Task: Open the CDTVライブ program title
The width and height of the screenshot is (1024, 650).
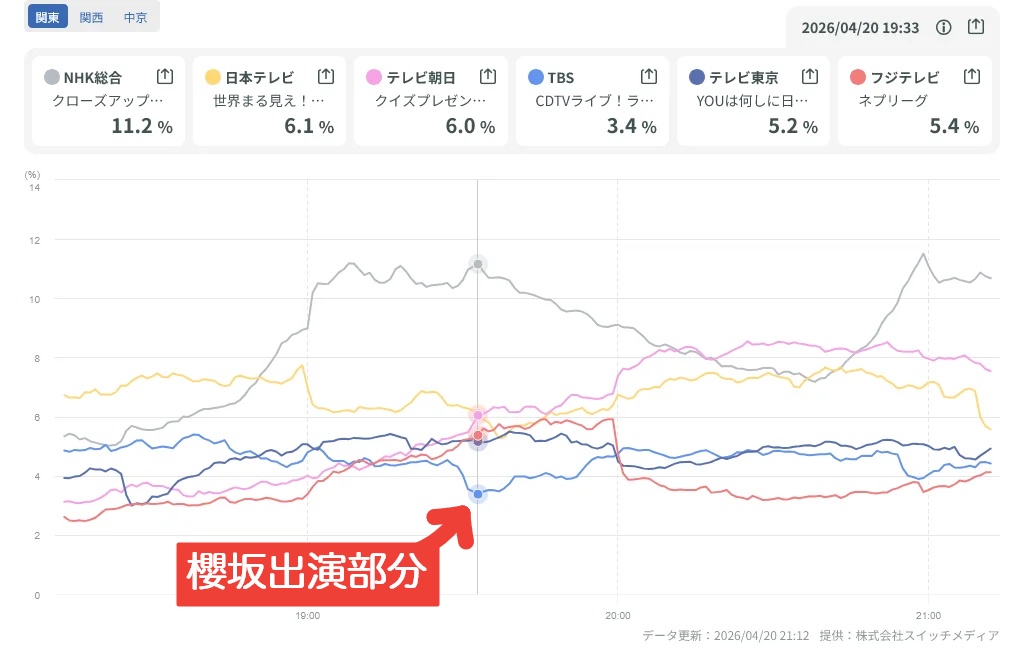Action: (x=594, y=101)
